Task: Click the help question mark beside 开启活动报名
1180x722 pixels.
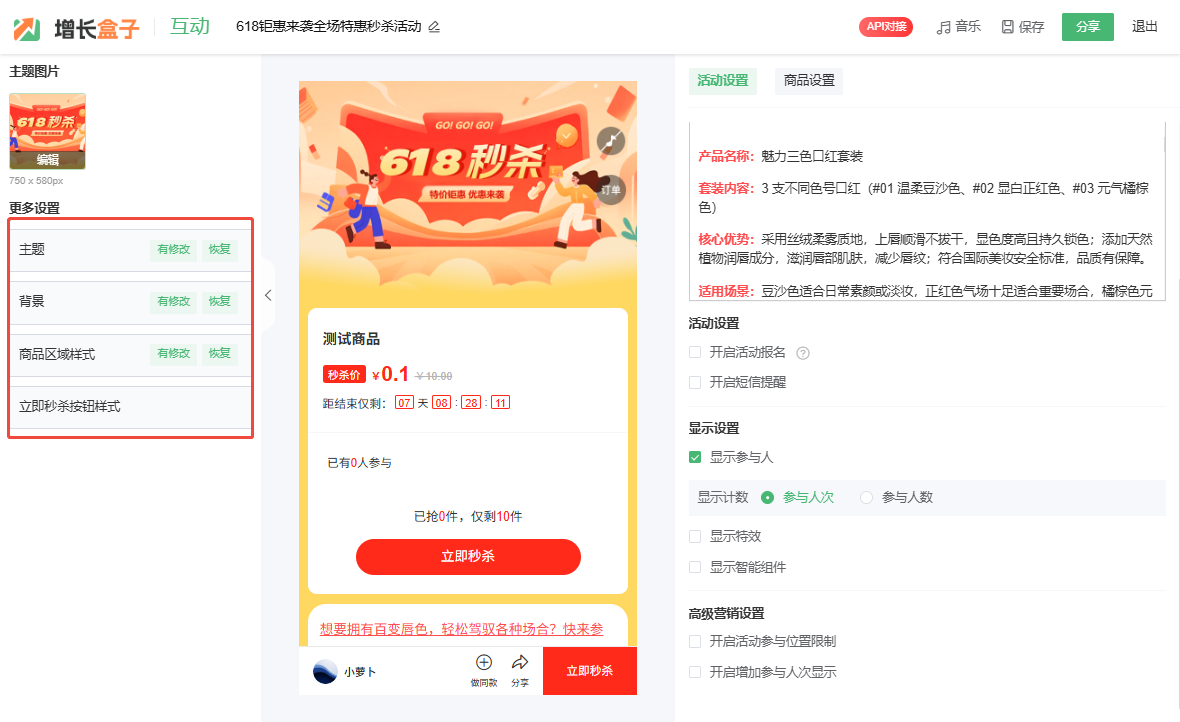Action: (x=803, y=353)
